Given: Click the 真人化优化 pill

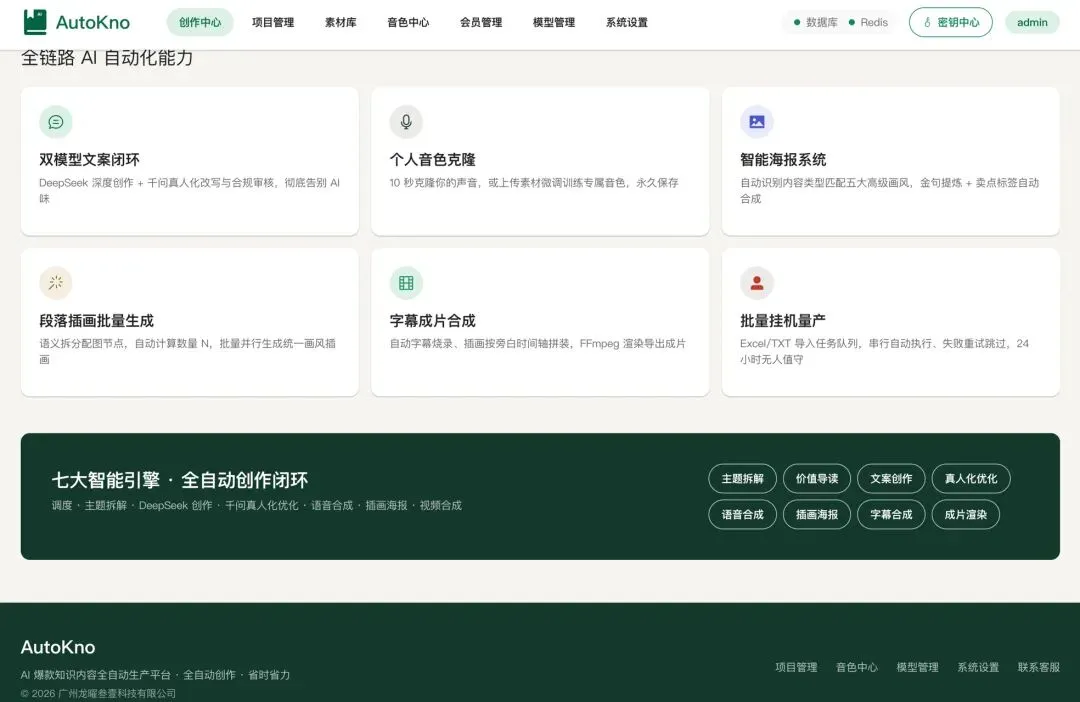Looking at the screenshot, I should [x=971, y=479].
